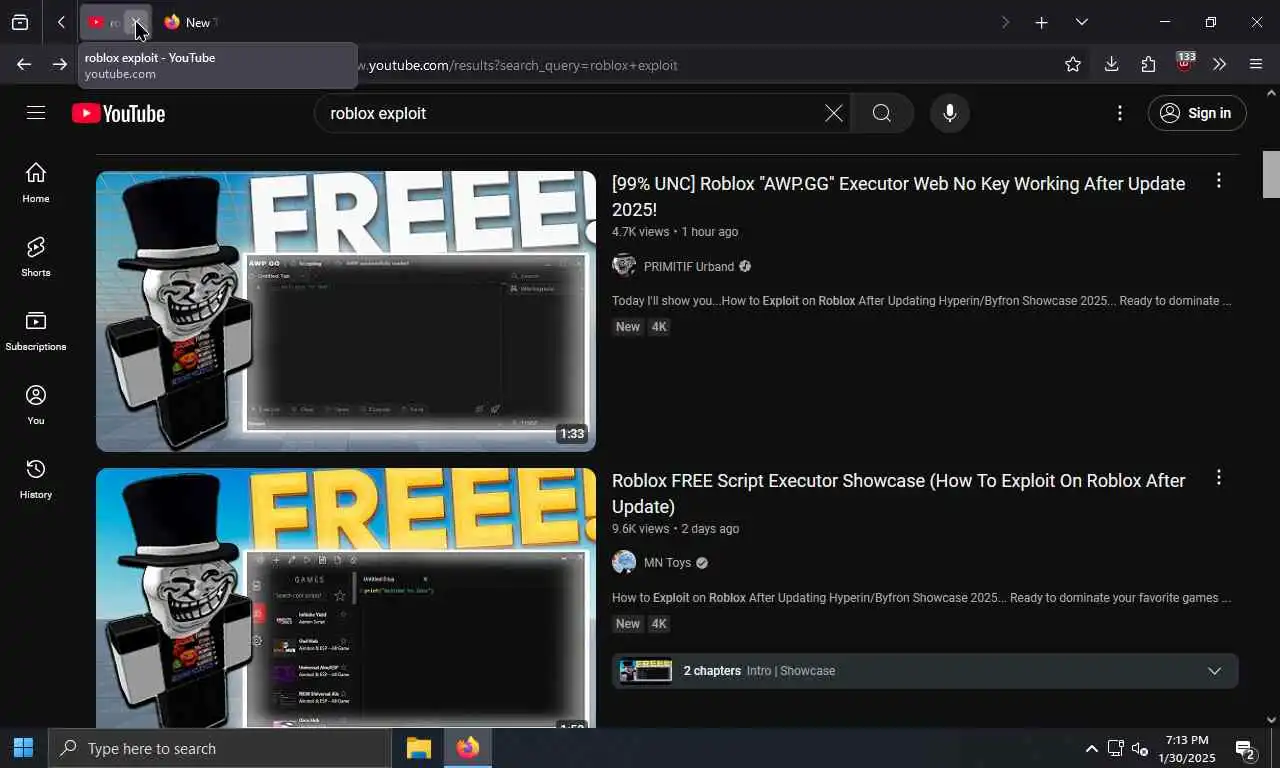The image size is (1280, 768).
Task: Select the roblox exploit YouTube tab
Action: pyautogui.click(x=104, y=22)
